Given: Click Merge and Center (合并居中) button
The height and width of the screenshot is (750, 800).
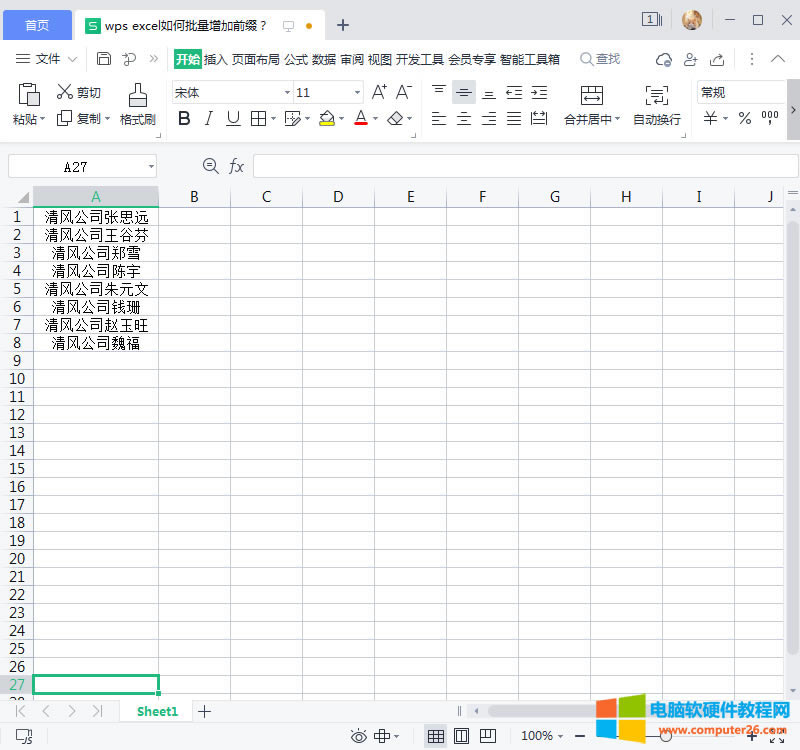Looking at the screenshot, I should tap(591, 97).
